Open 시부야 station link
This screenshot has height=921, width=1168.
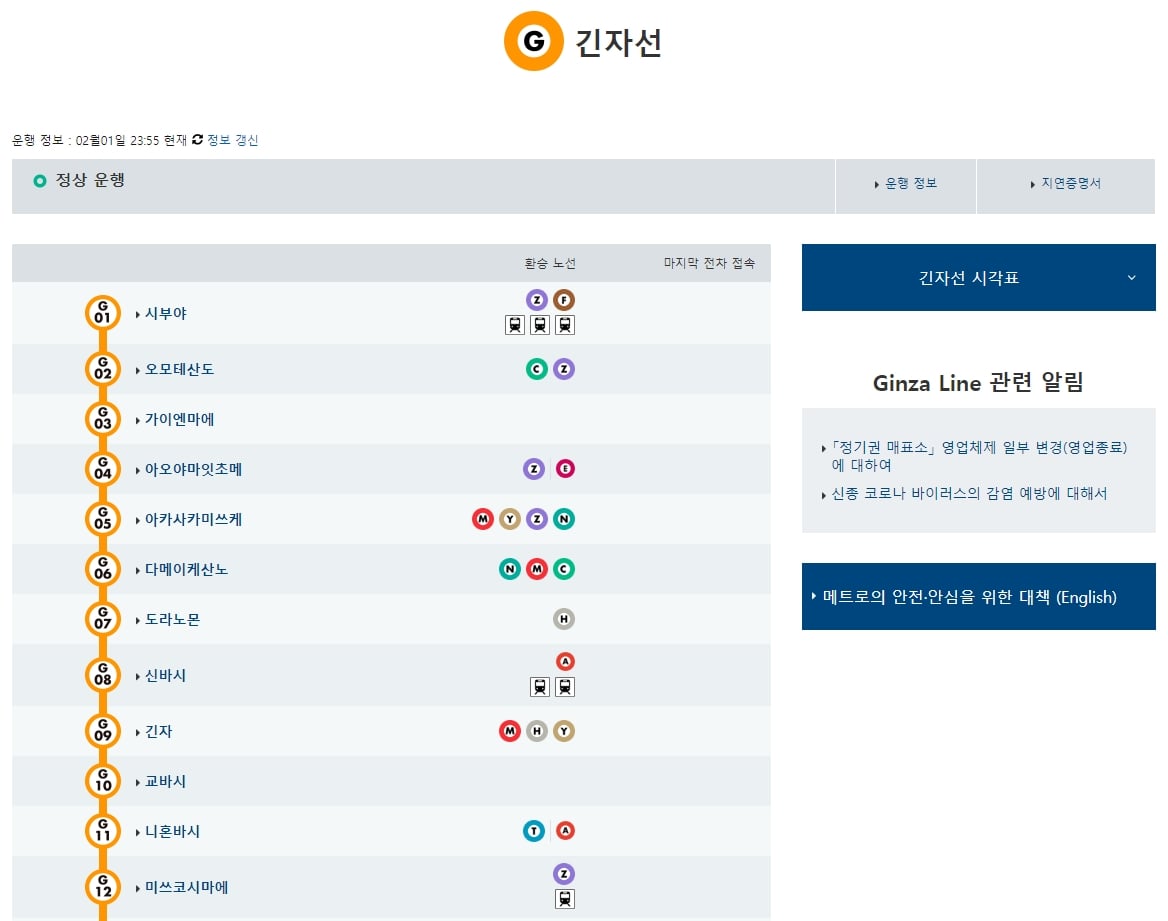(x=165, y=314)
